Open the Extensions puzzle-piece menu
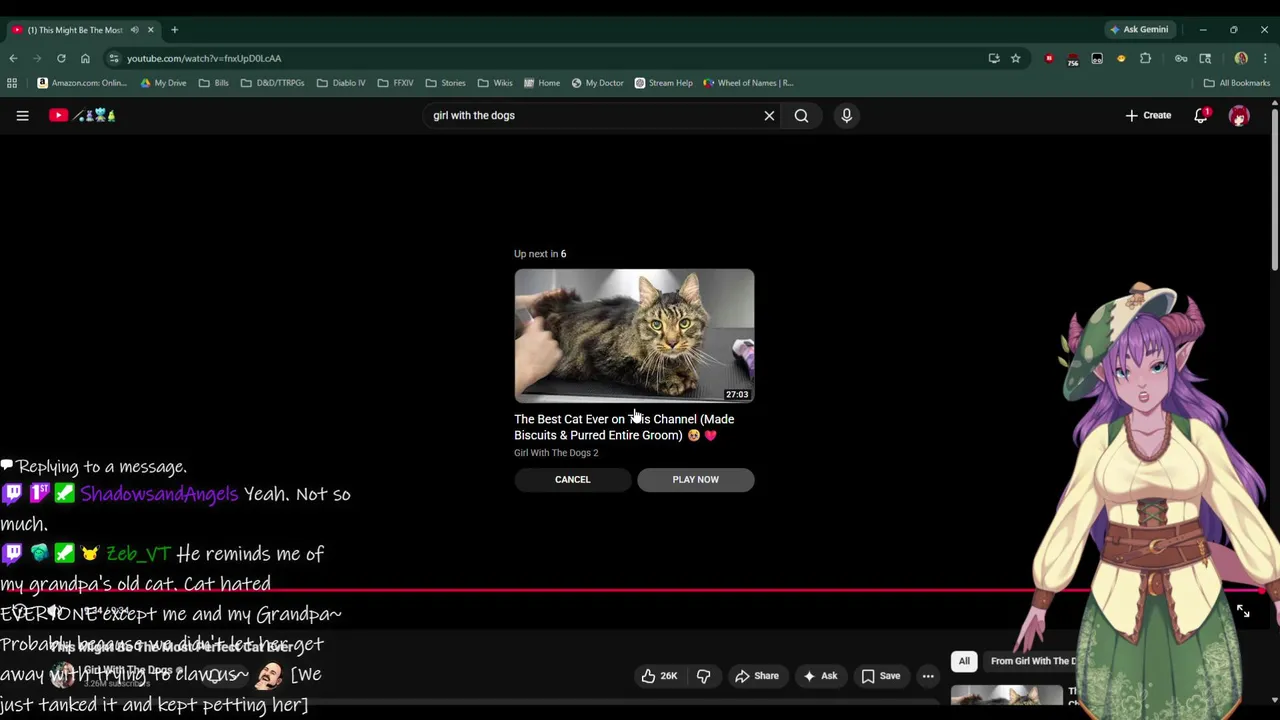 (x=1145, y=58)
